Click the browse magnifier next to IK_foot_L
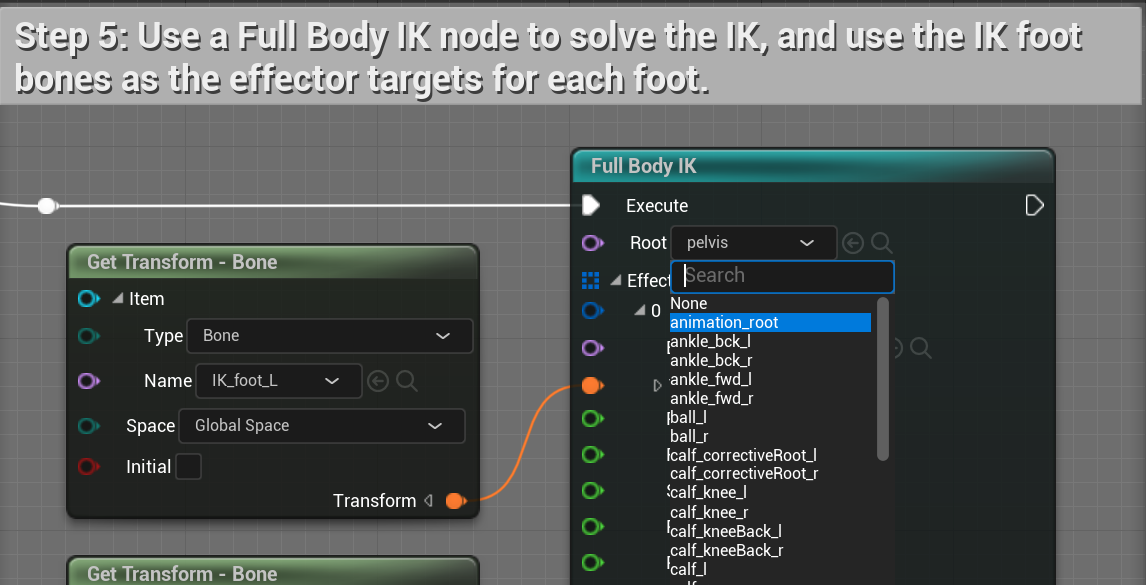 click(407, 381)
